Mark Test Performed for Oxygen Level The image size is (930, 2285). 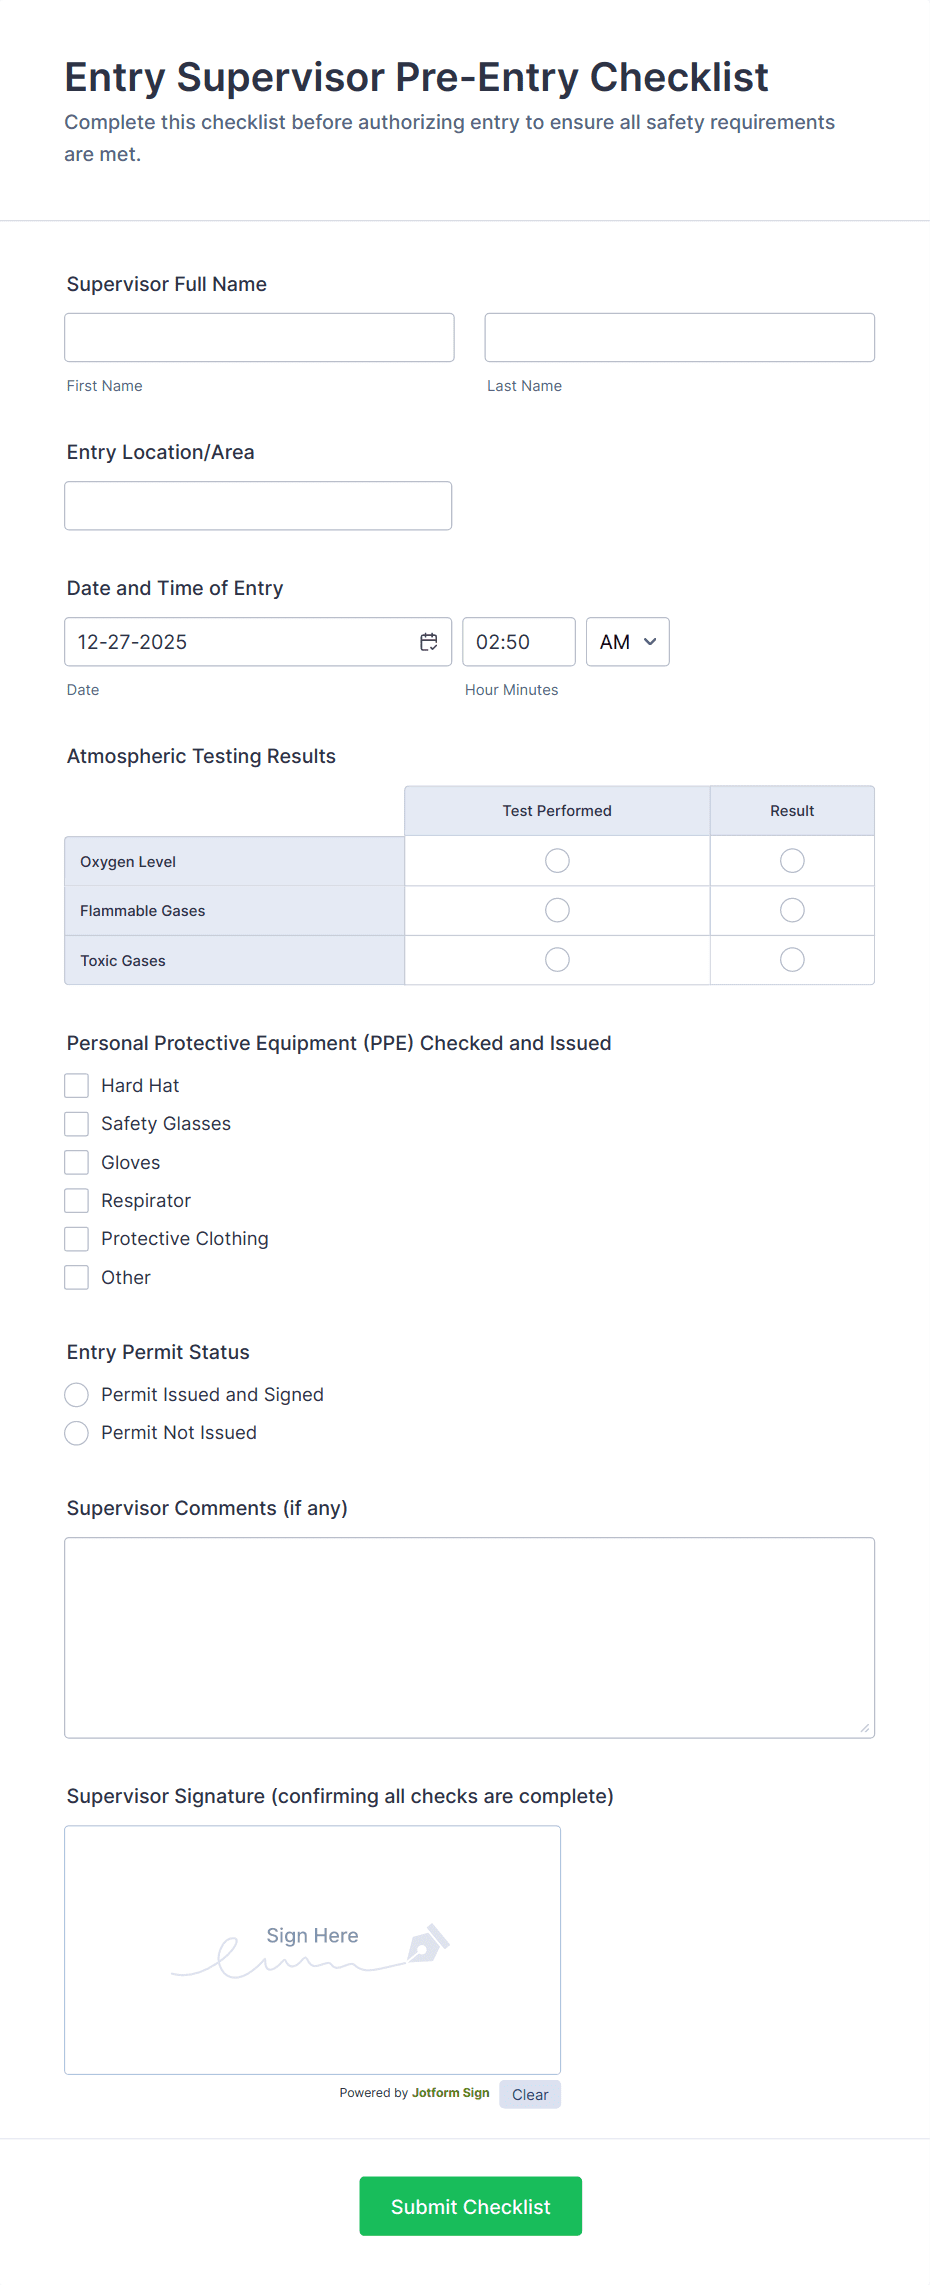pyautogui.click(x=557, y=860)
